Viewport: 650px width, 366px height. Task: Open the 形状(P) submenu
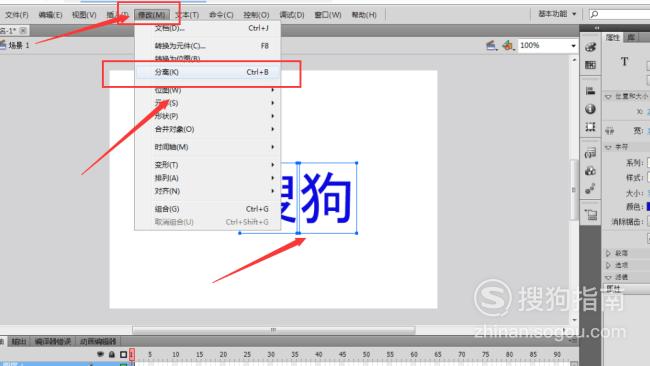tap(208, 116)
